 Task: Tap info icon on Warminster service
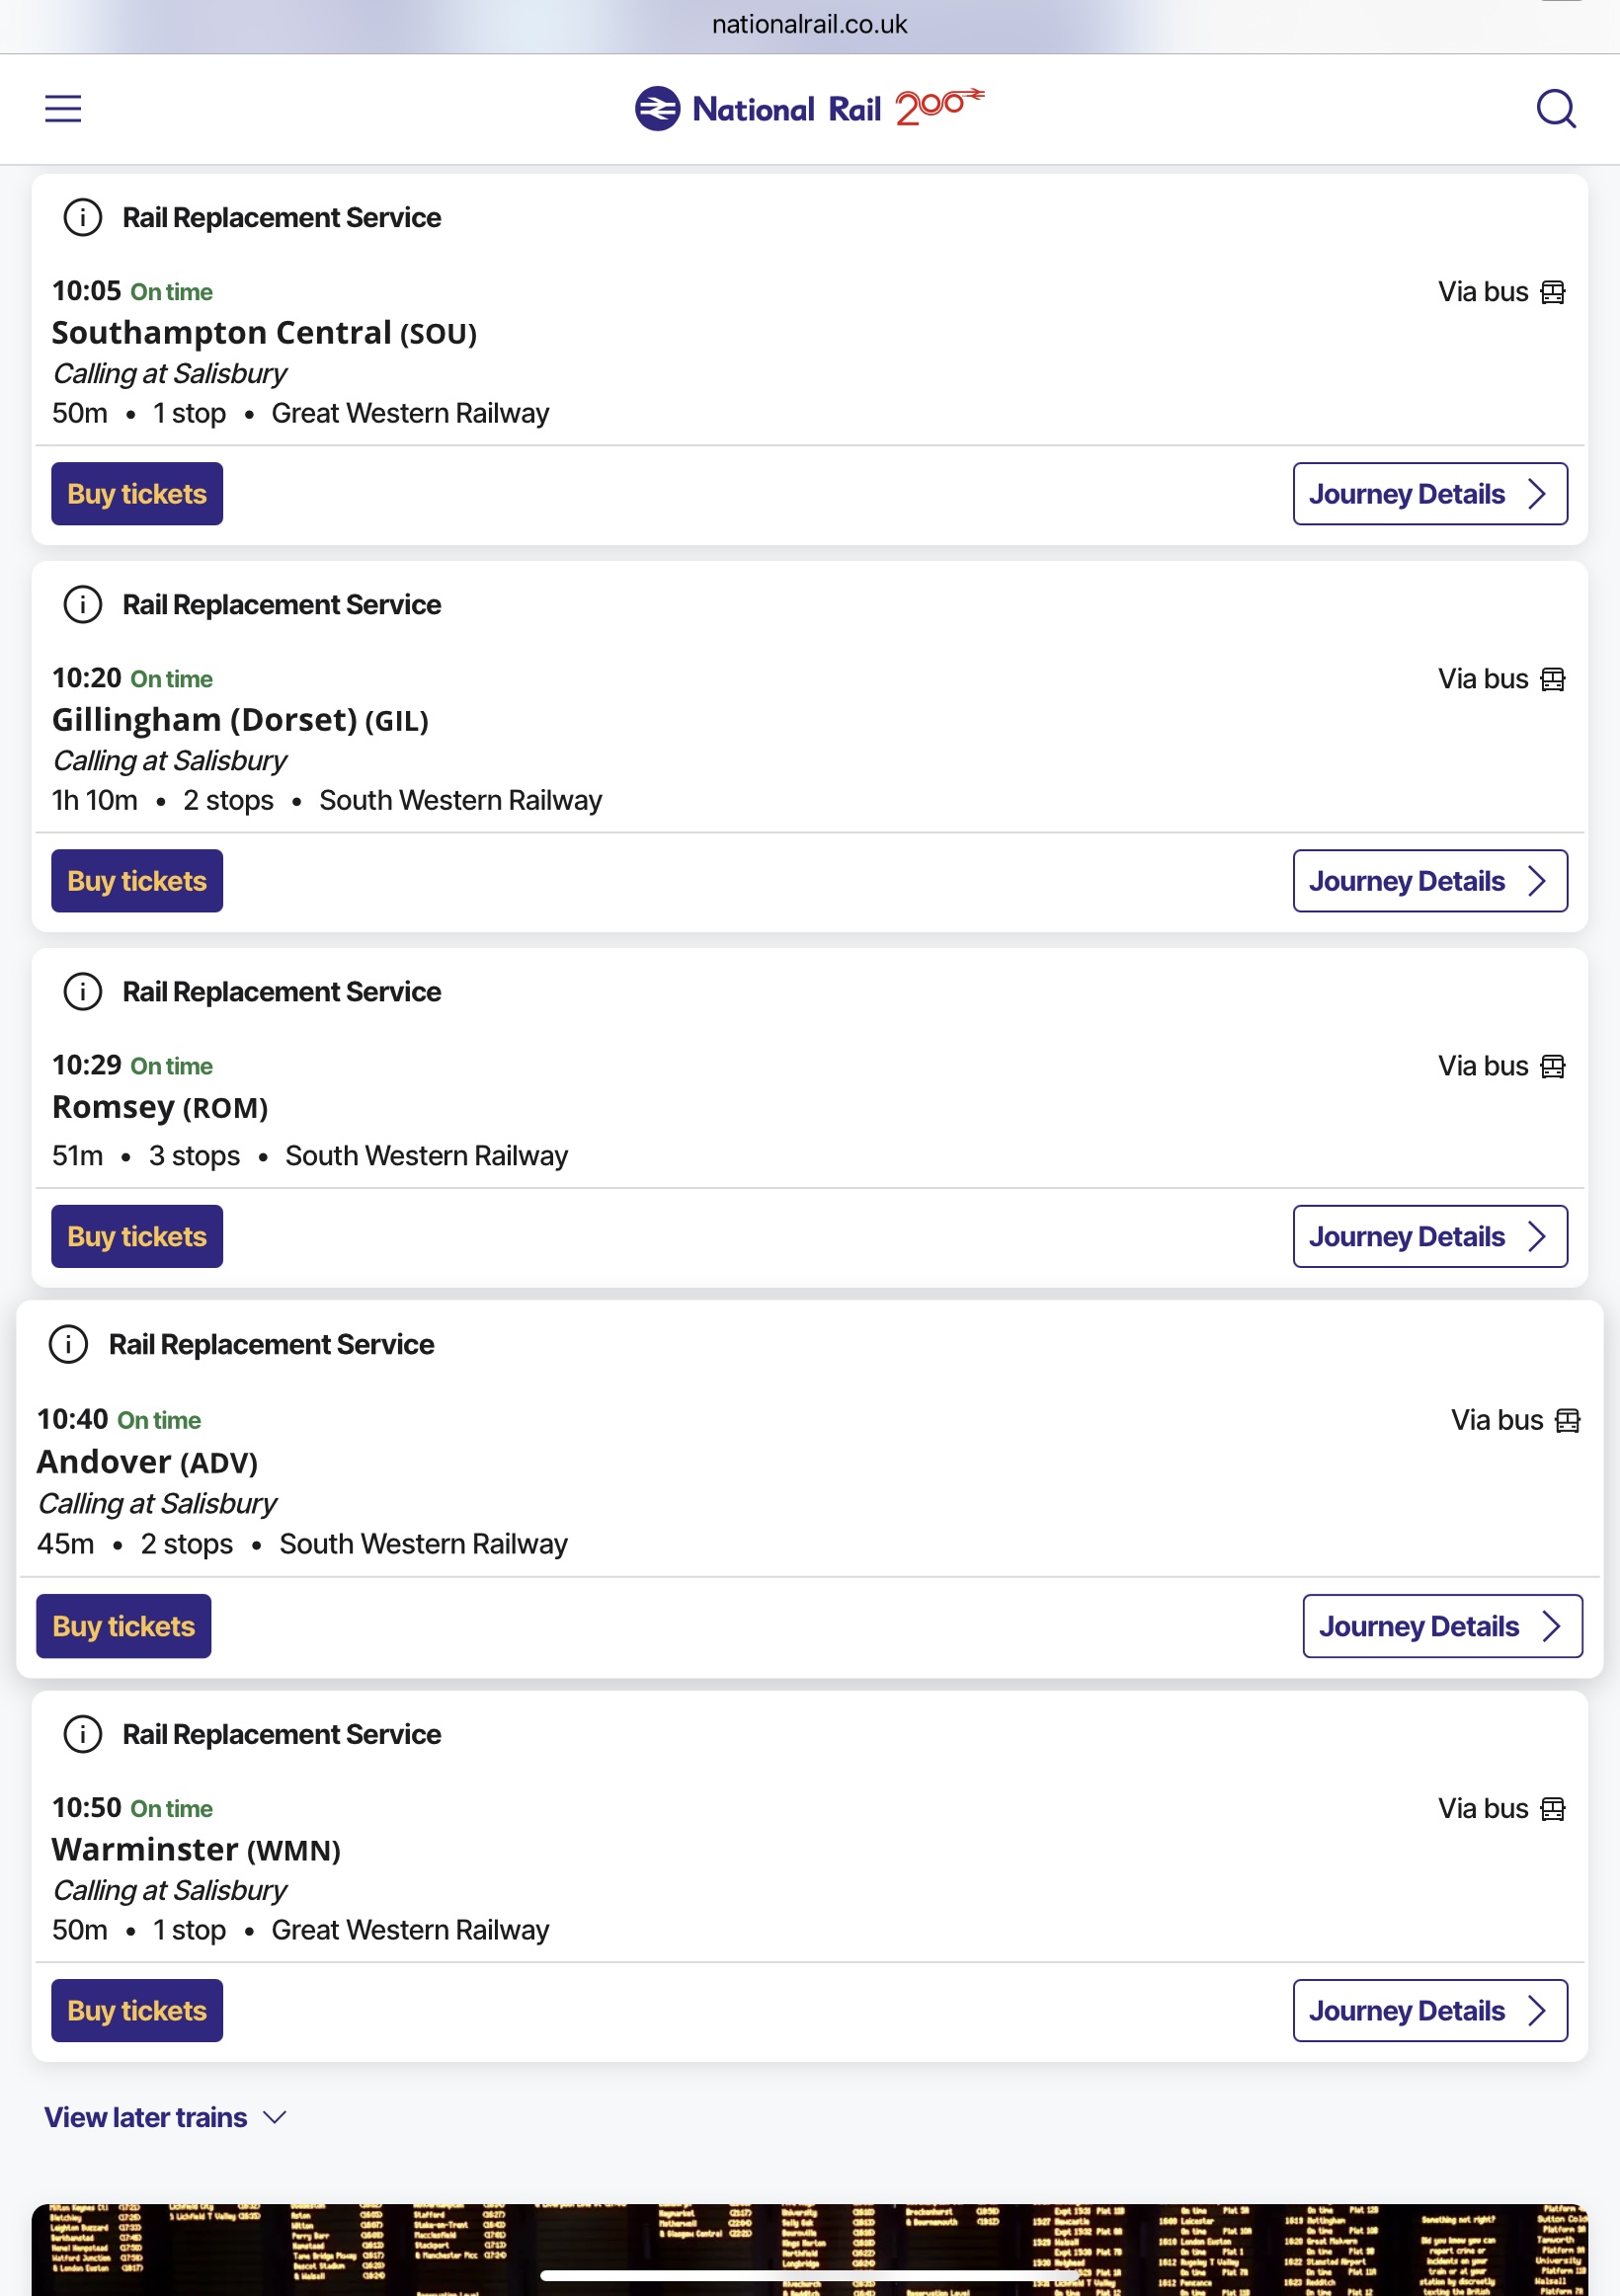[x=83, y=1733]
